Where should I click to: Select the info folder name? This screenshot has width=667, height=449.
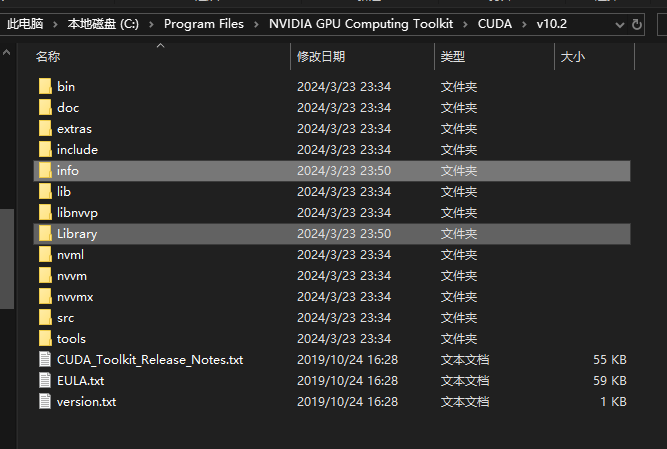point(68,171)
